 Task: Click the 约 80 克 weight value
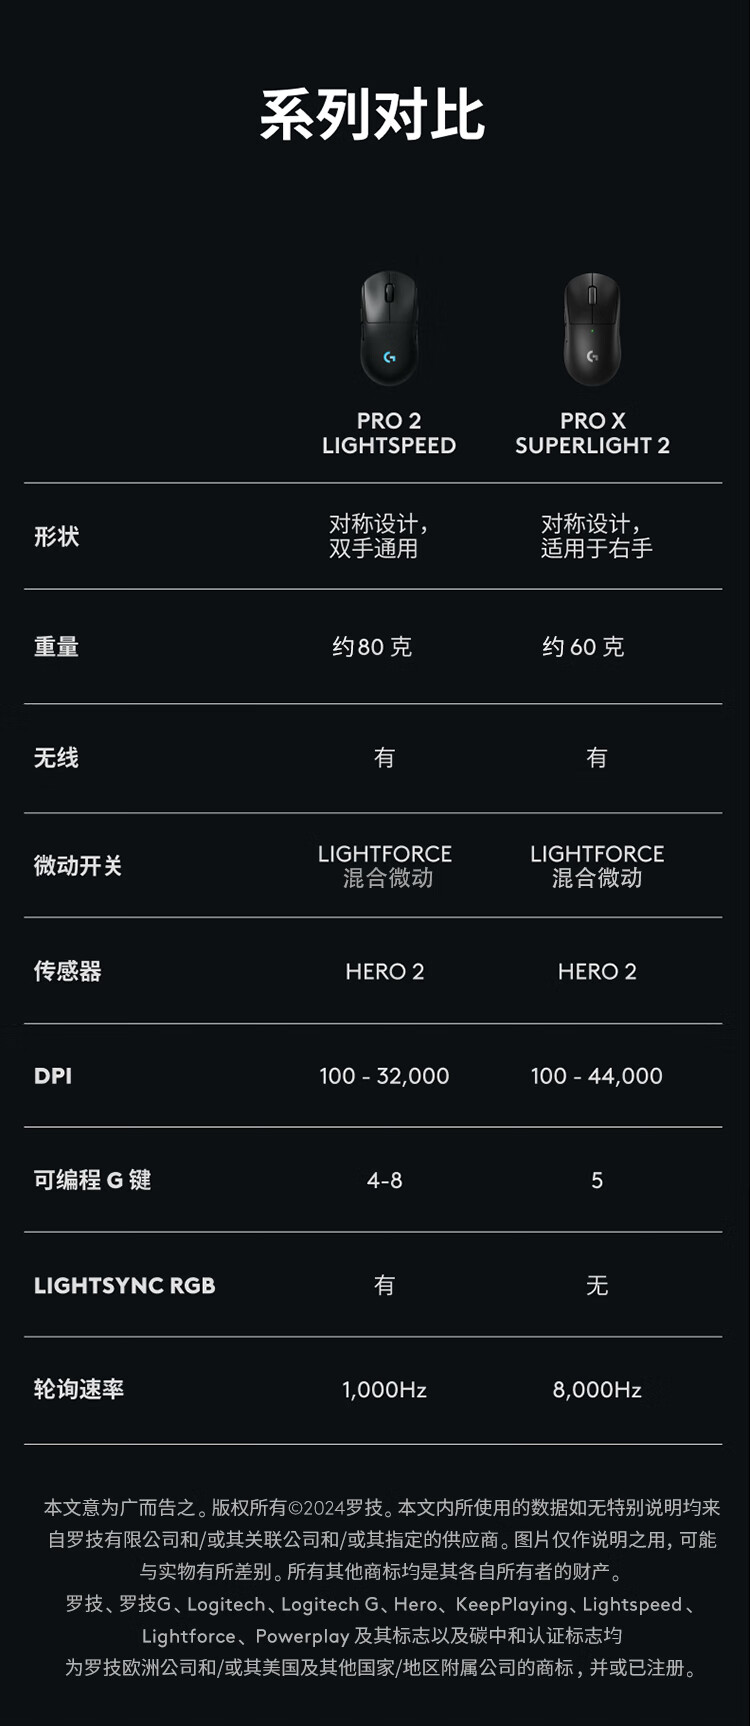pyautogui.click(x=372, y=647)
